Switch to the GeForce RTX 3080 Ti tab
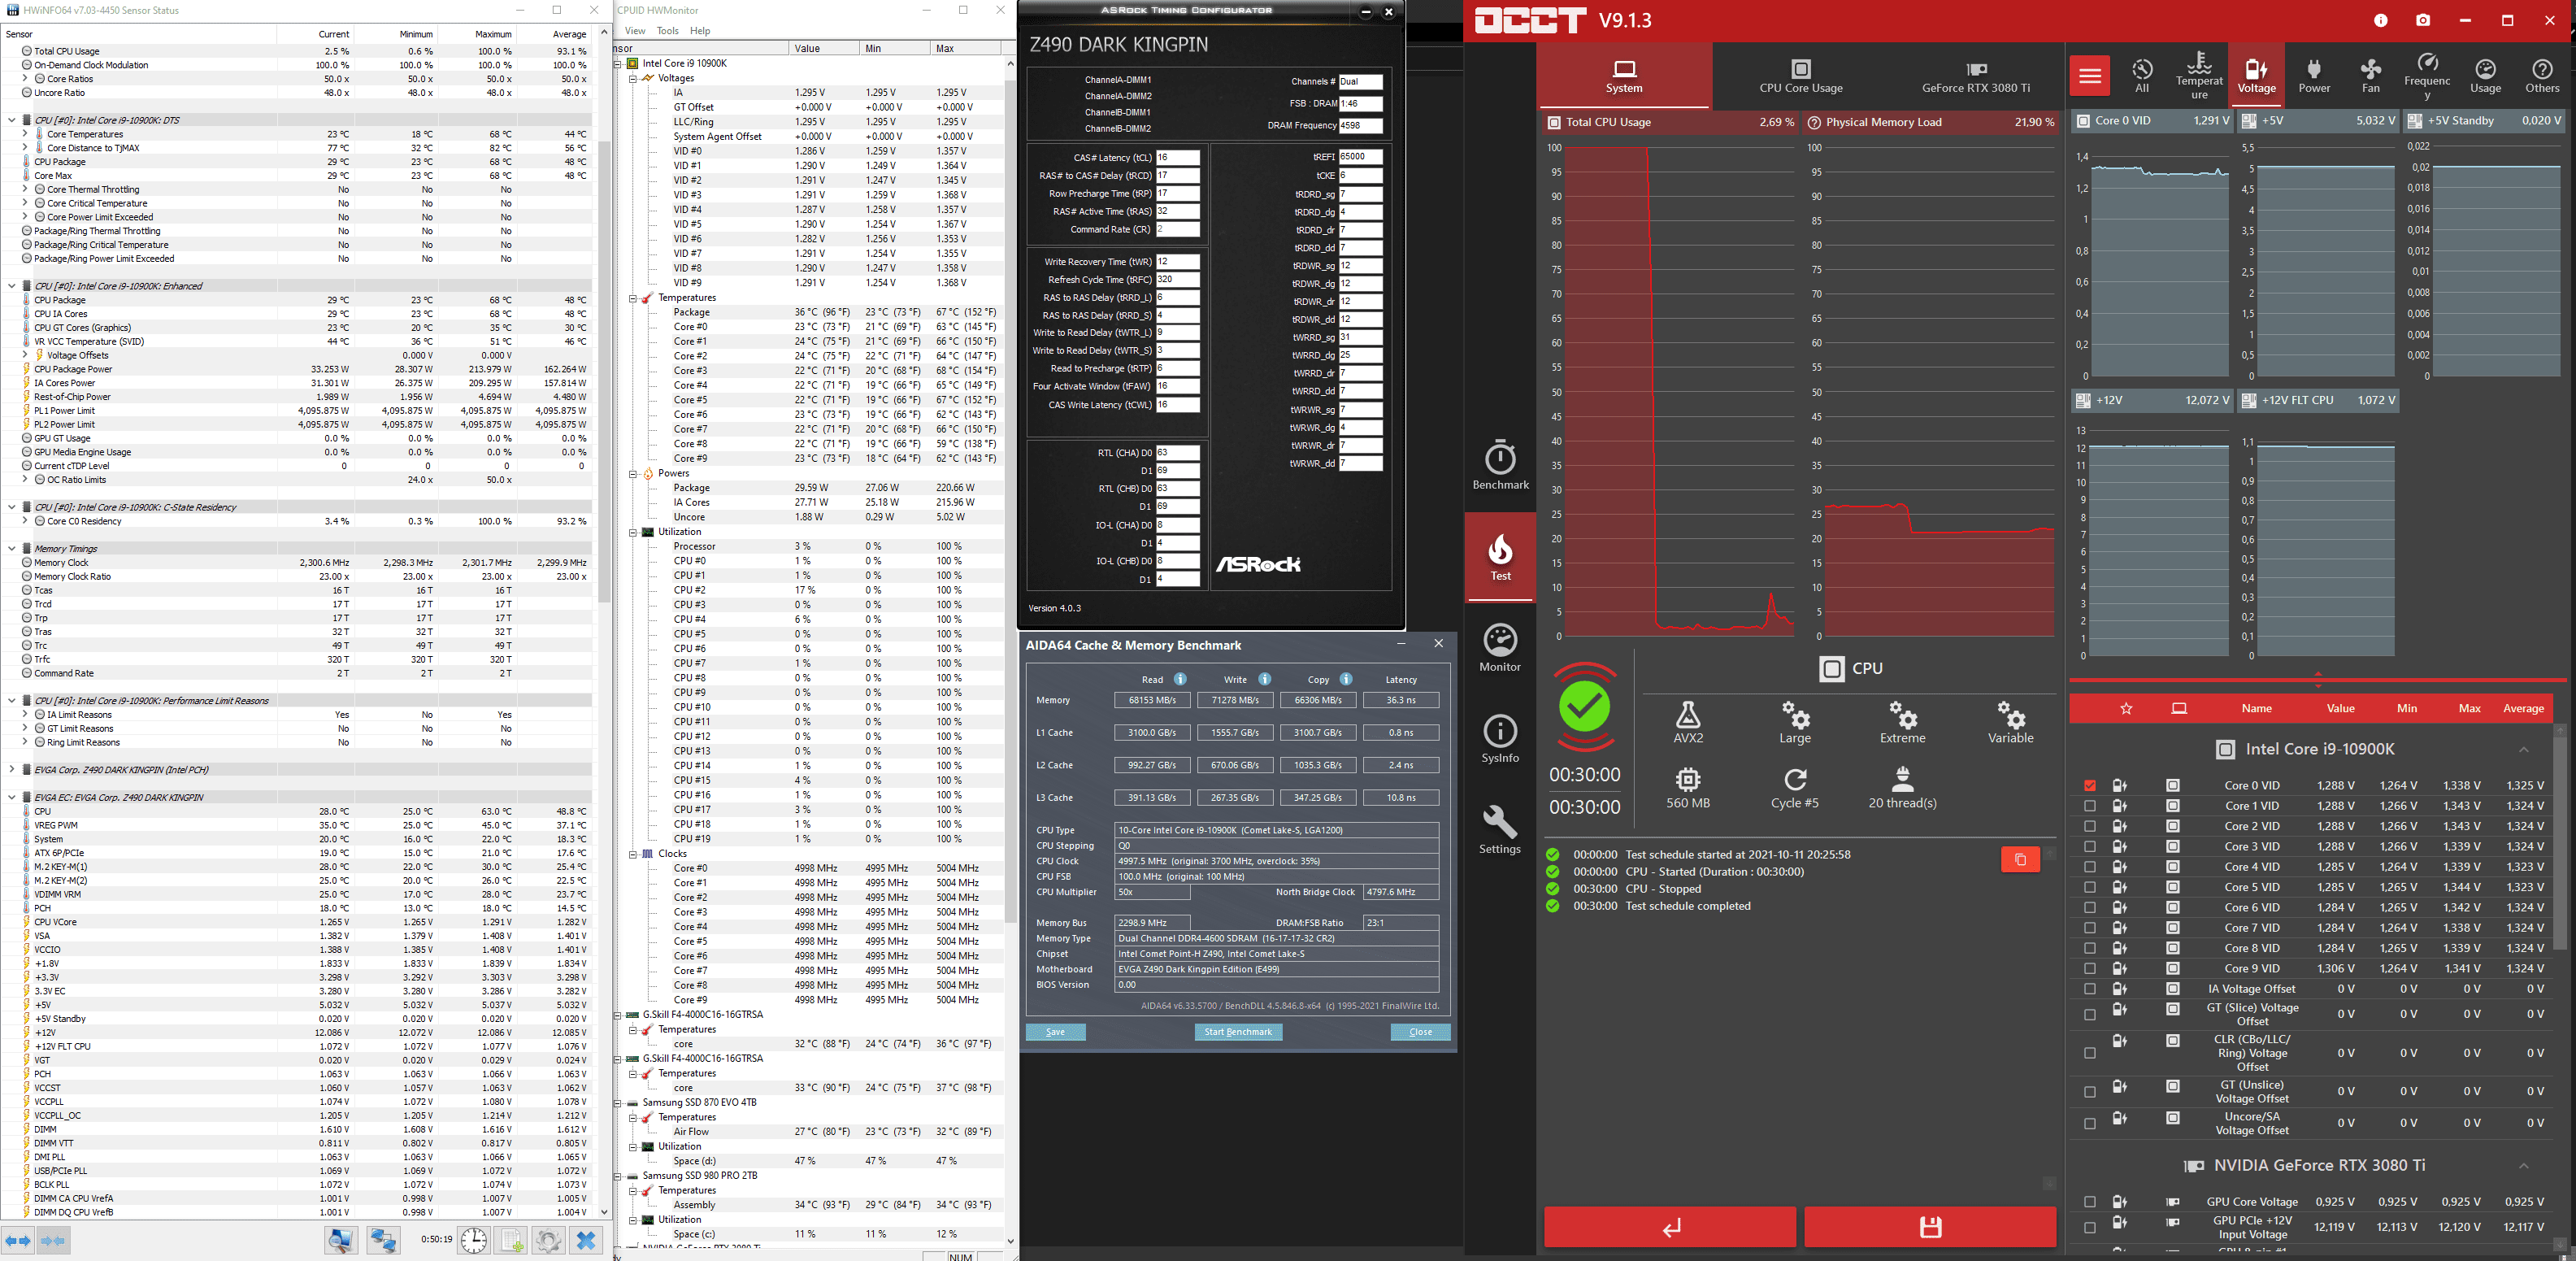Screen dimensions: 2576x1261 click(x=1976, y=76)
